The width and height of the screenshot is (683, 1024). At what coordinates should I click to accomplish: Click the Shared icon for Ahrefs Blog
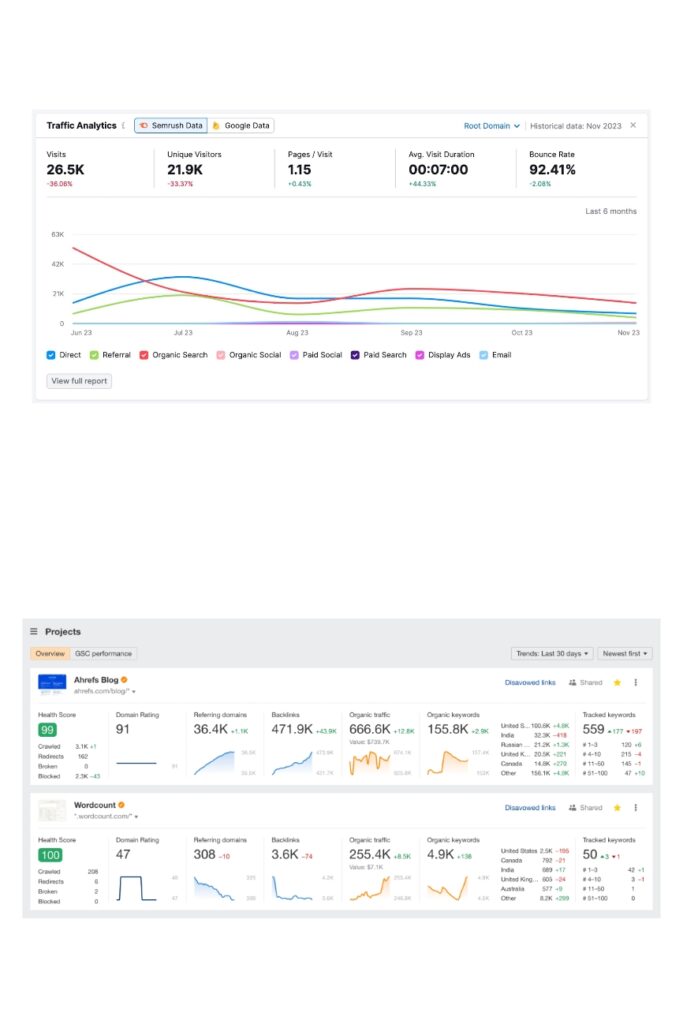coord(590,682)
